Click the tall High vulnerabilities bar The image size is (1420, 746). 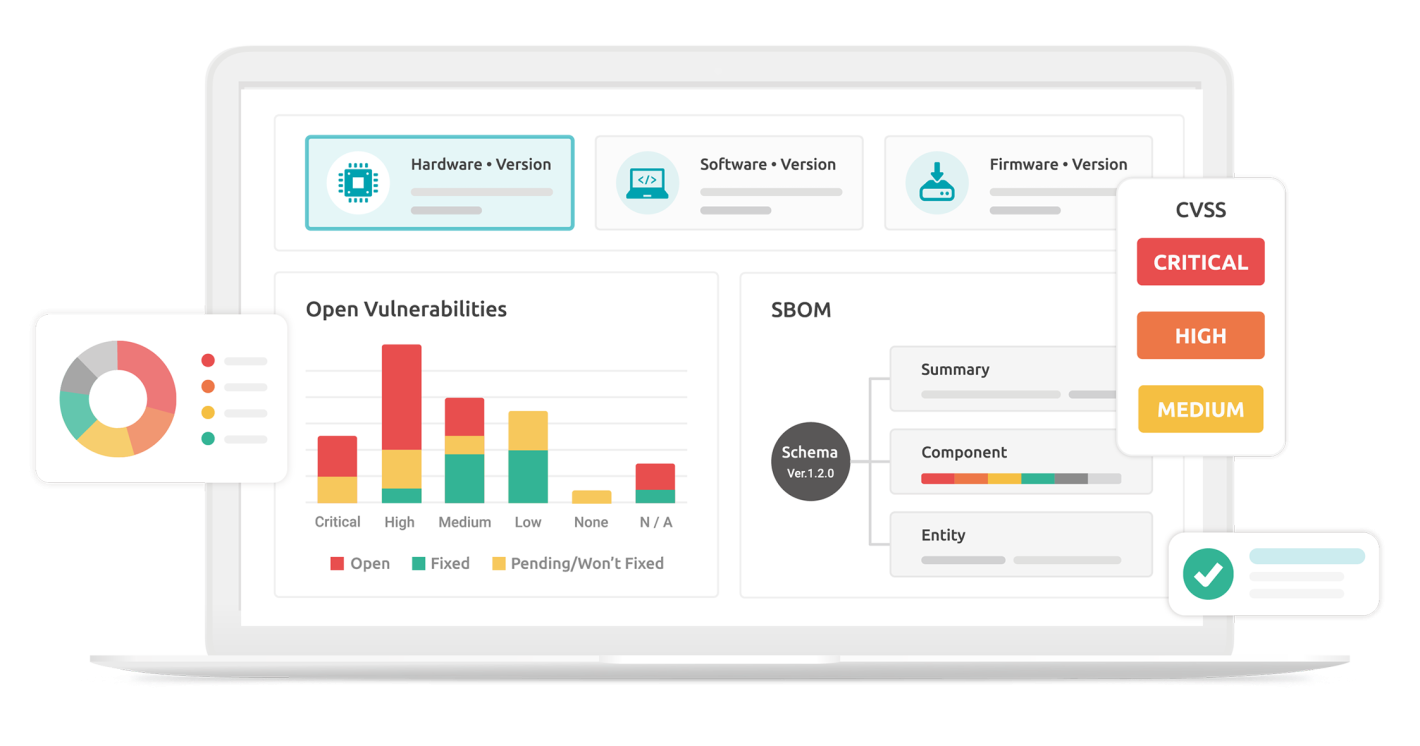401,423
